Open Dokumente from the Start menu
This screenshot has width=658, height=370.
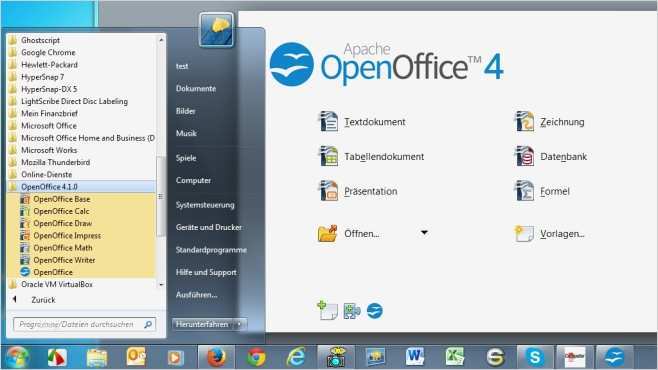coord(196,89)
